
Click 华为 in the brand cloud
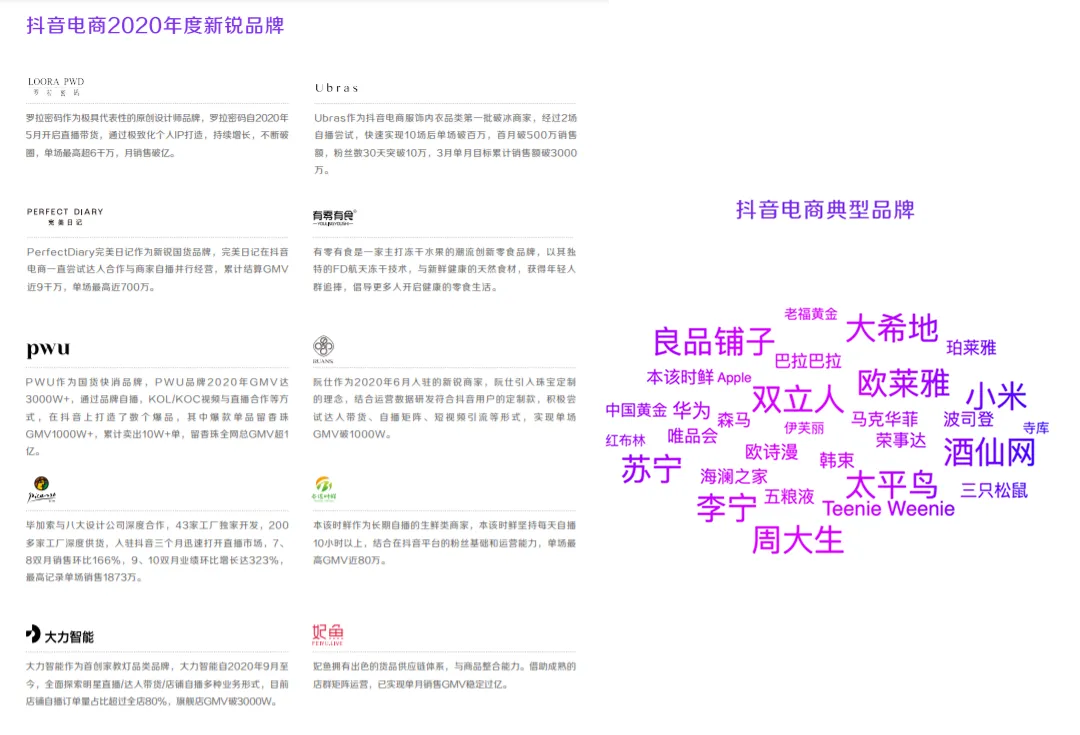692,411
